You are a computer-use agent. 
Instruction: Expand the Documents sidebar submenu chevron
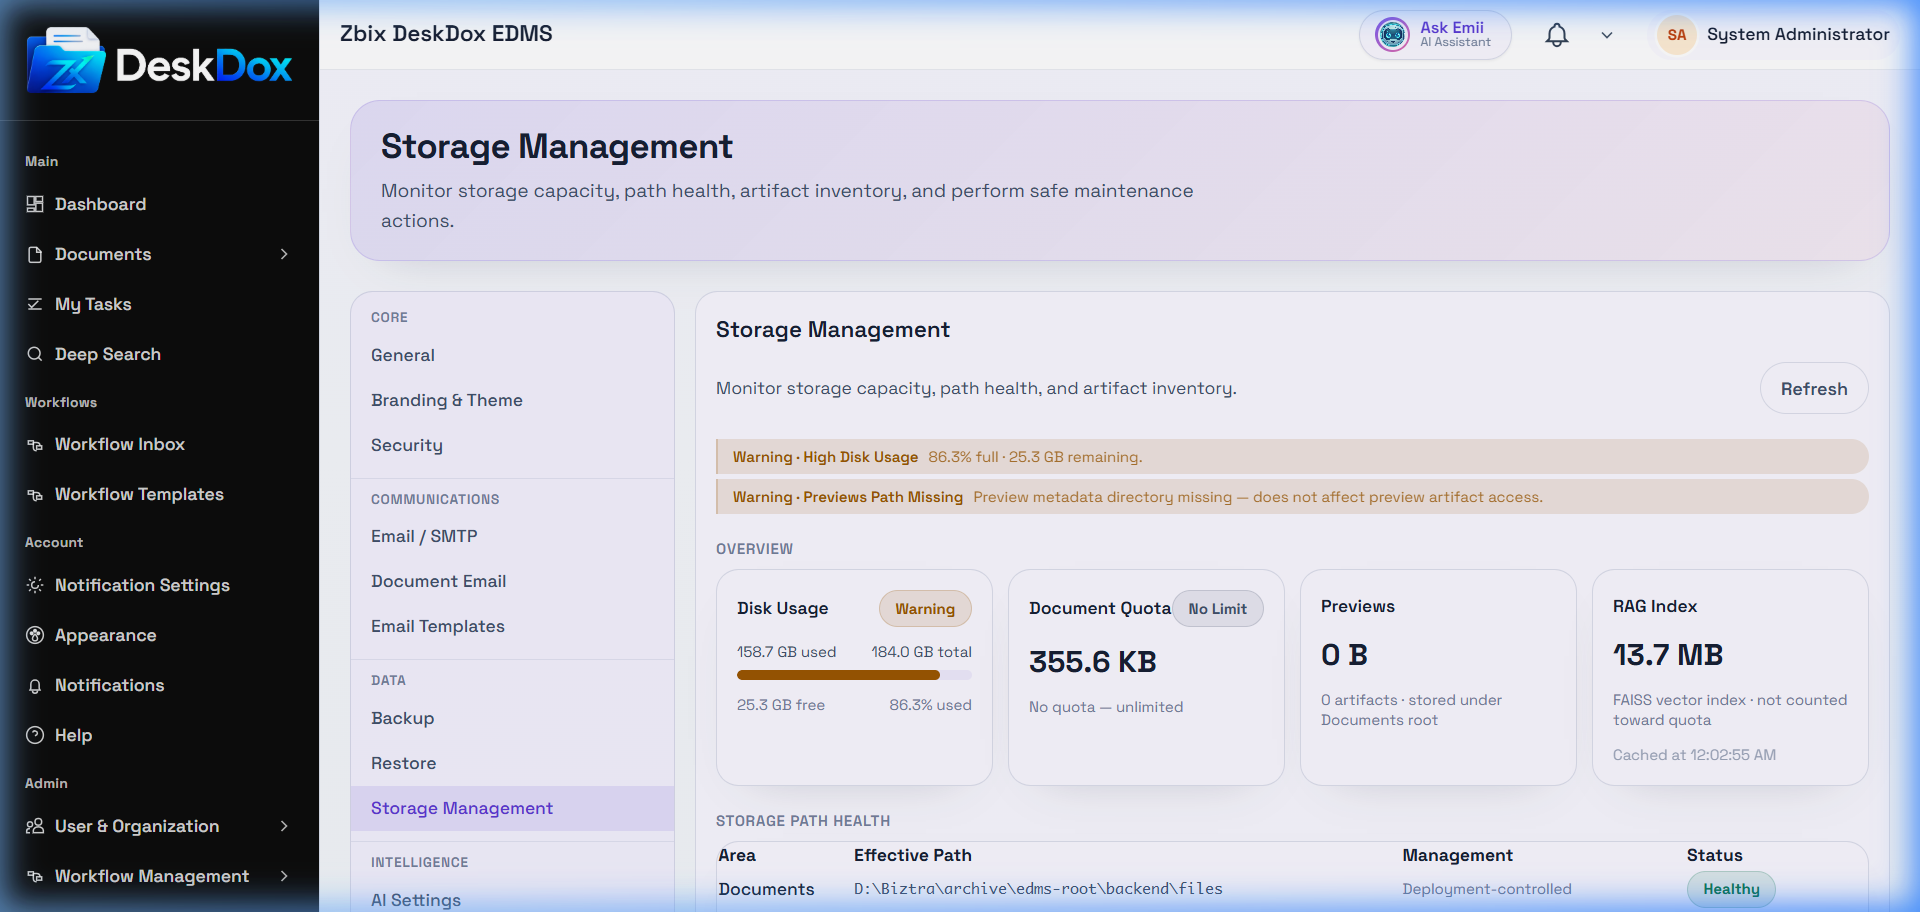point(284,254)
